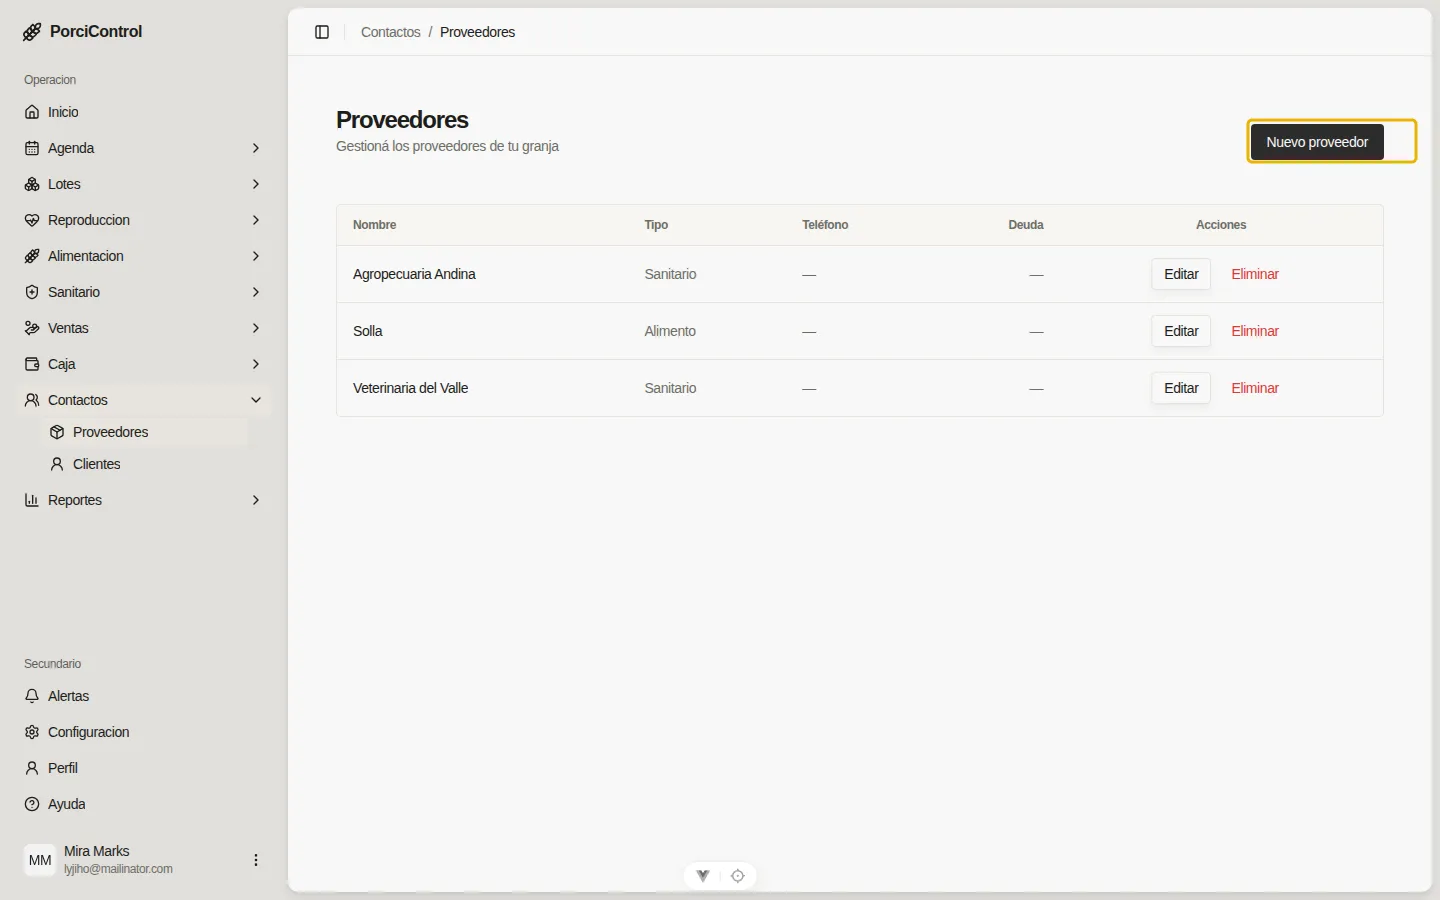Click the Sanitario shield icon
This screenshot has width=1440, height=900.
(x=32, y=292)
